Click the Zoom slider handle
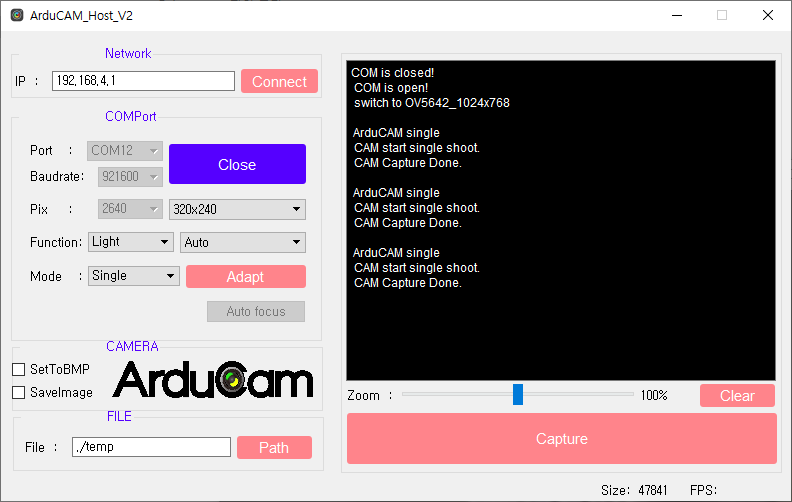 [x=518, y=394]
